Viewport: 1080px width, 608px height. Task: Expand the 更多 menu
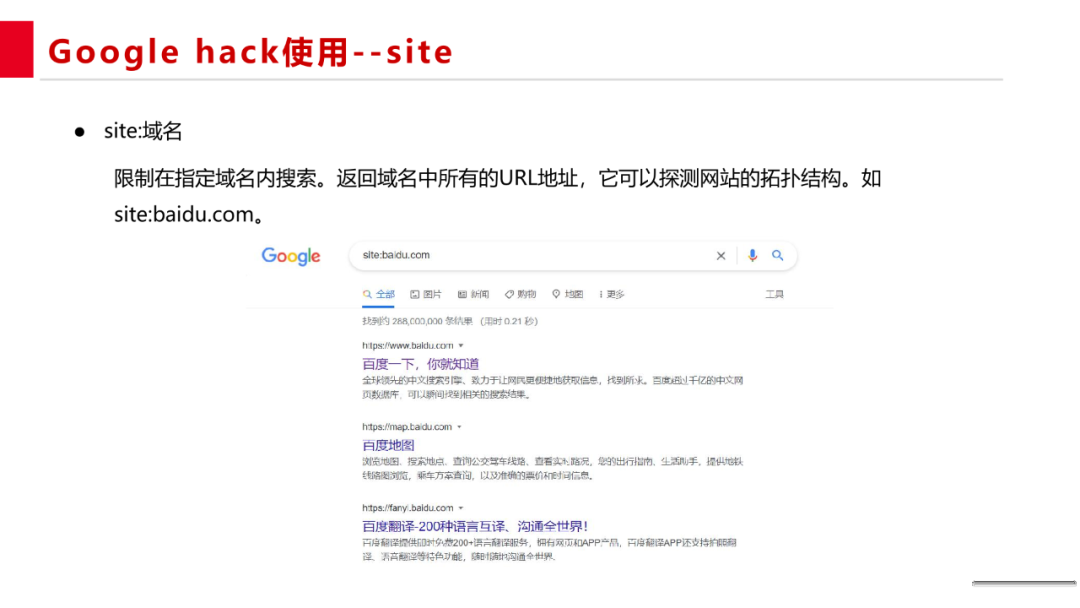pos(612,294)
